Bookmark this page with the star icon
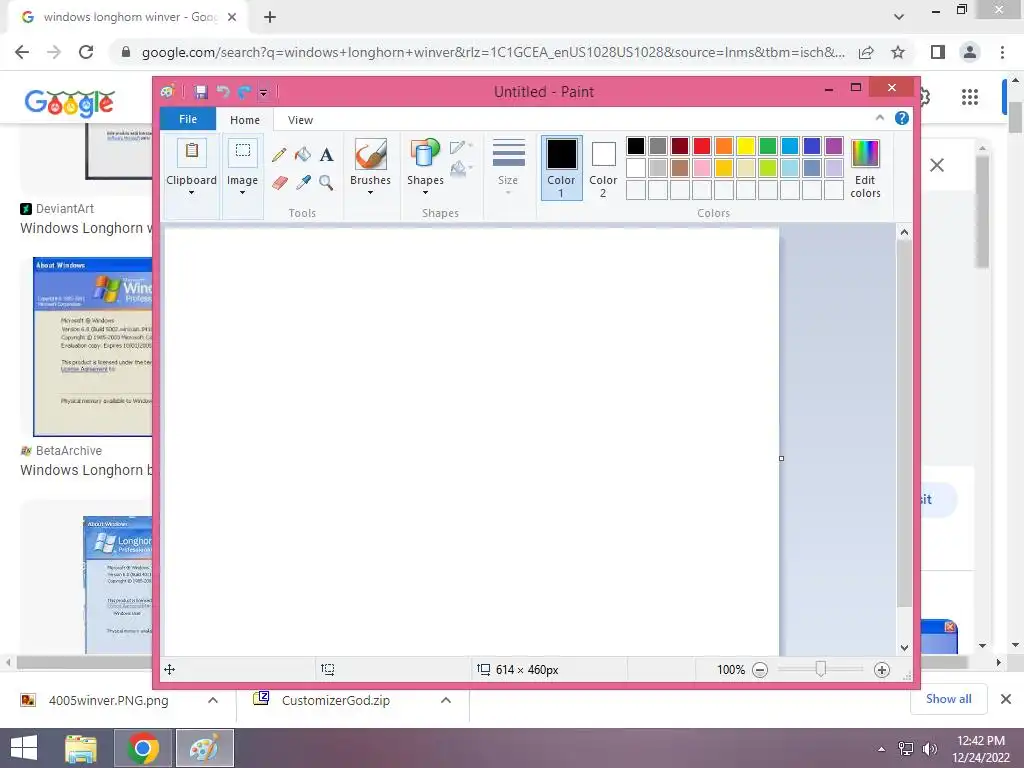 pyautogui.click(x=898, y=52)
